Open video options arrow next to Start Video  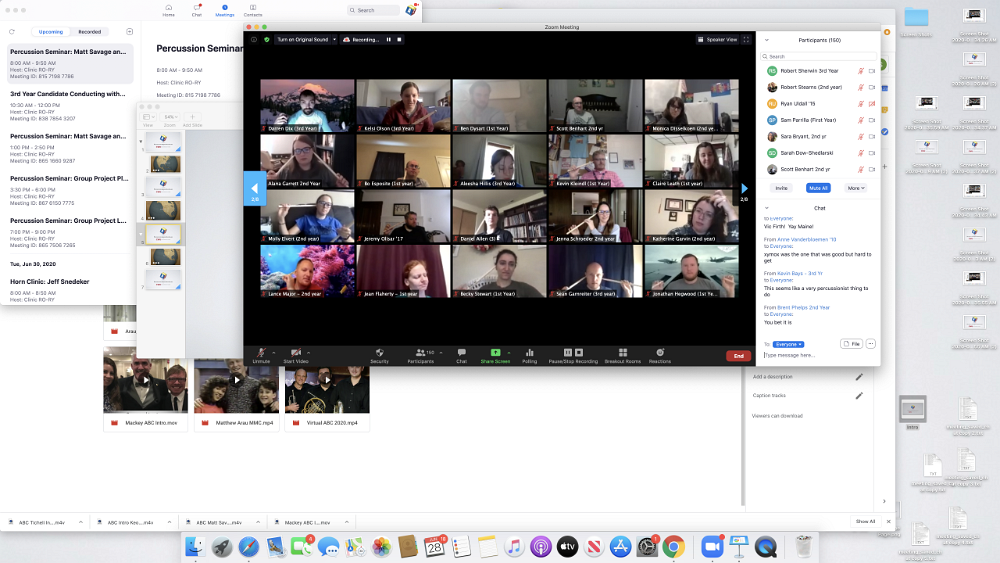309,352
